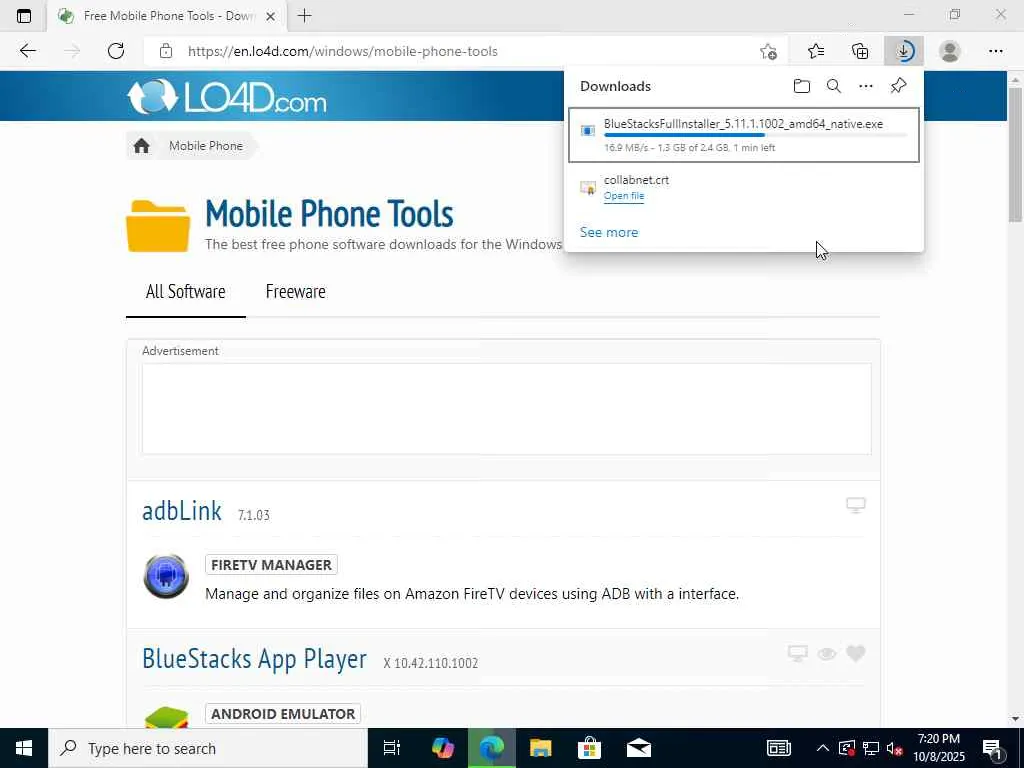Open the Windows Start menu
Screen dimensions: 1024x768
coord(24,748)
